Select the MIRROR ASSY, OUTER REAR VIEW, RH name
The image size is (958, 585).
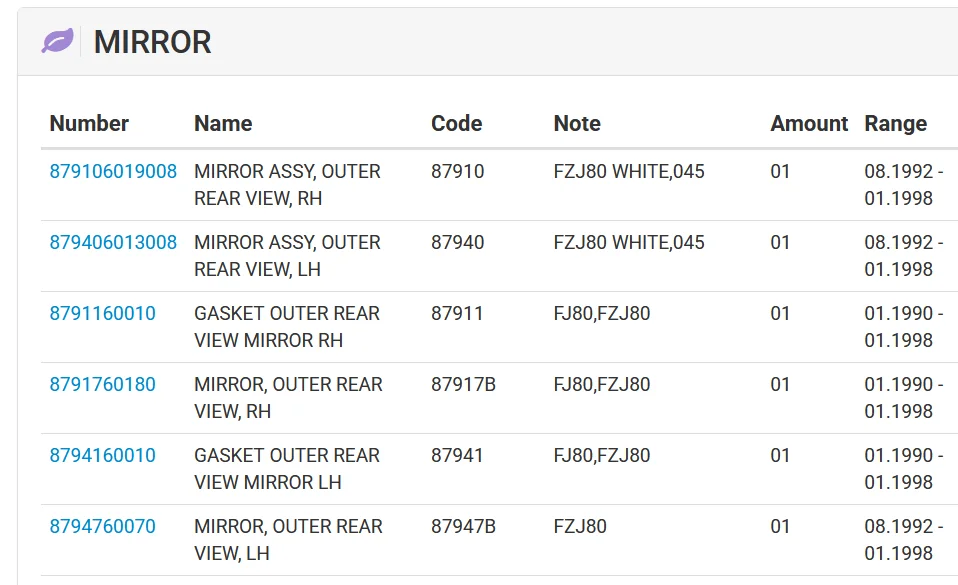pos(287,185)
